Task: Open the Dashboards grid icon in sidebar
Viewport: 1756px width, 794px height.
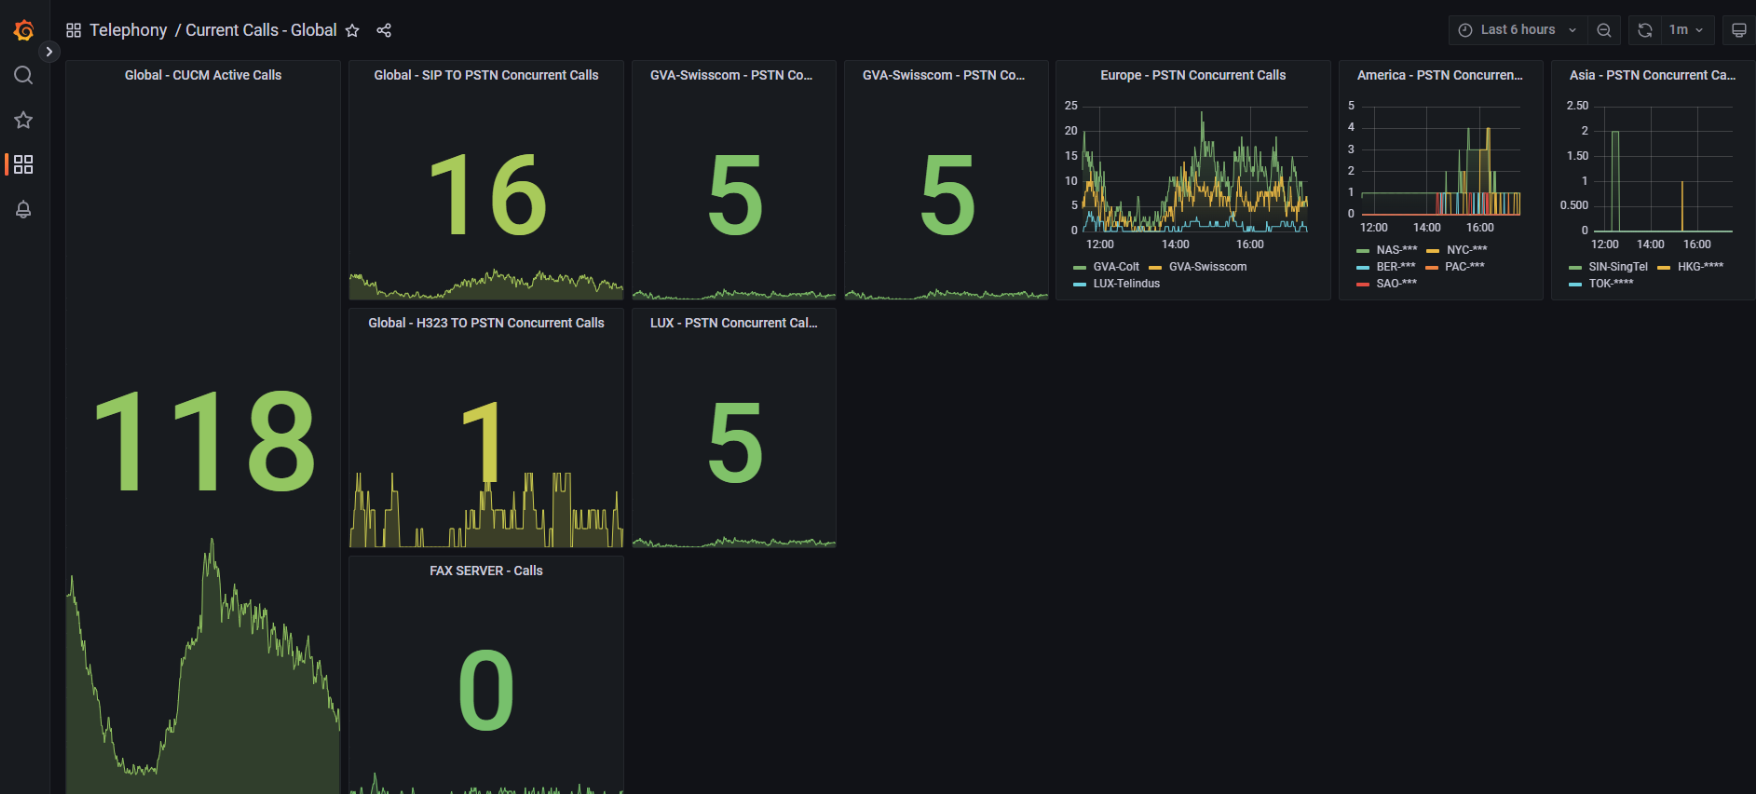Action: pos(24,164)
